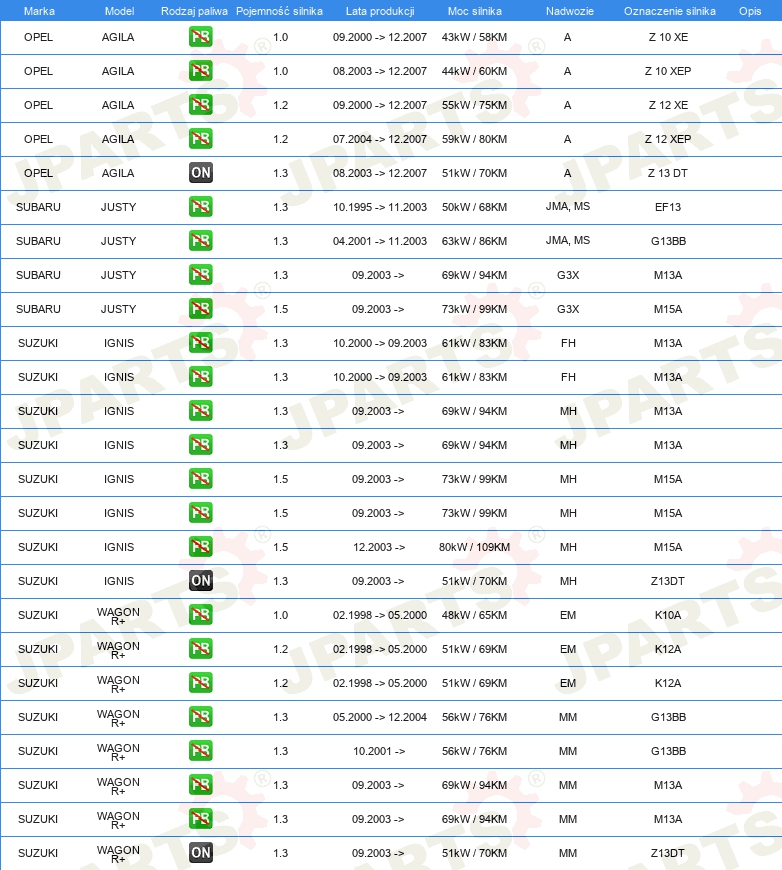Click production dates 02.1998 -> 05.2000 in K10A row
This screenshot has width=782, height=870.
coord(380,615)
